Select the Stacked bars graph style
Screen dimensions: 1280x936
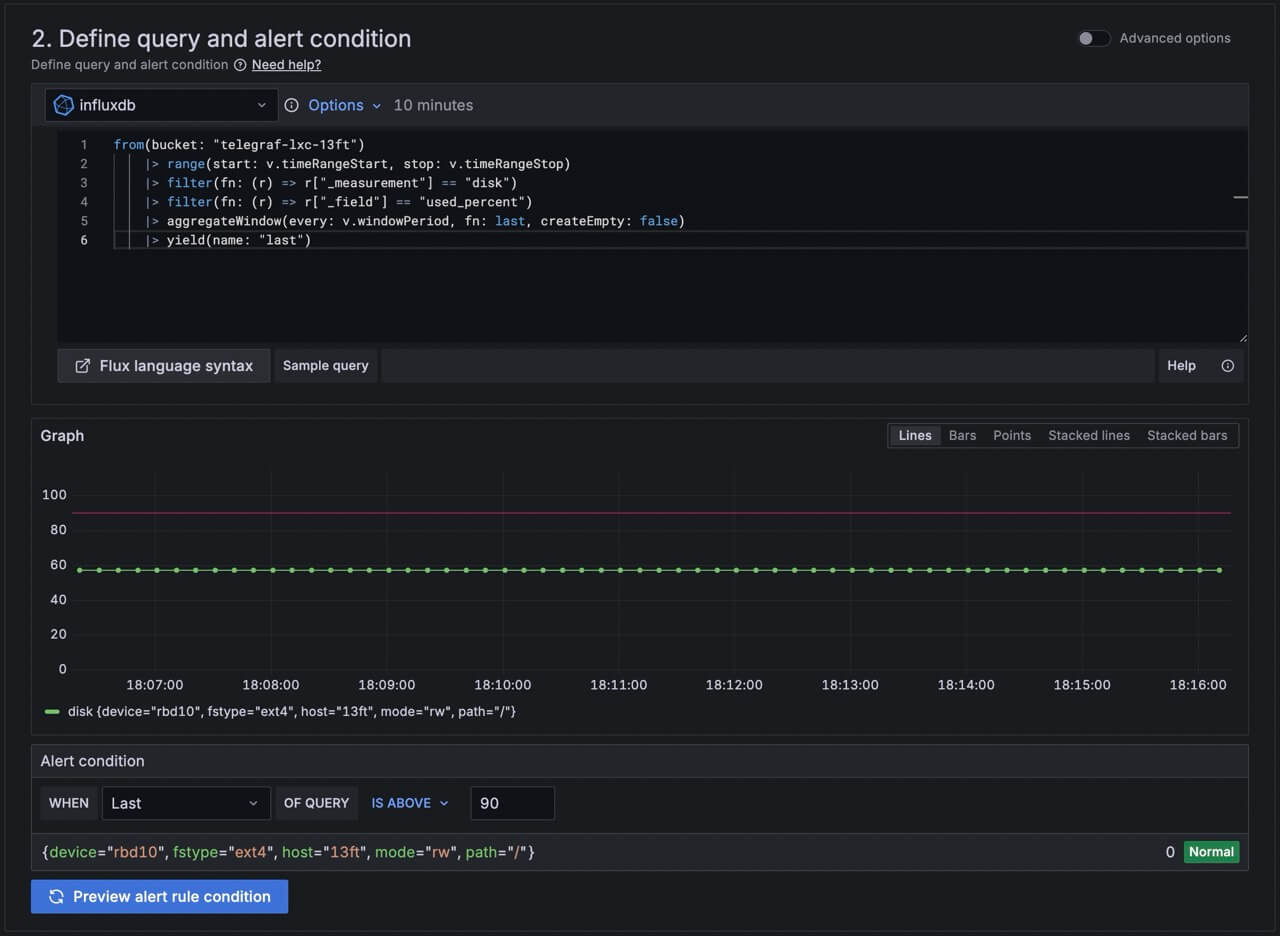pos(1186,436)
